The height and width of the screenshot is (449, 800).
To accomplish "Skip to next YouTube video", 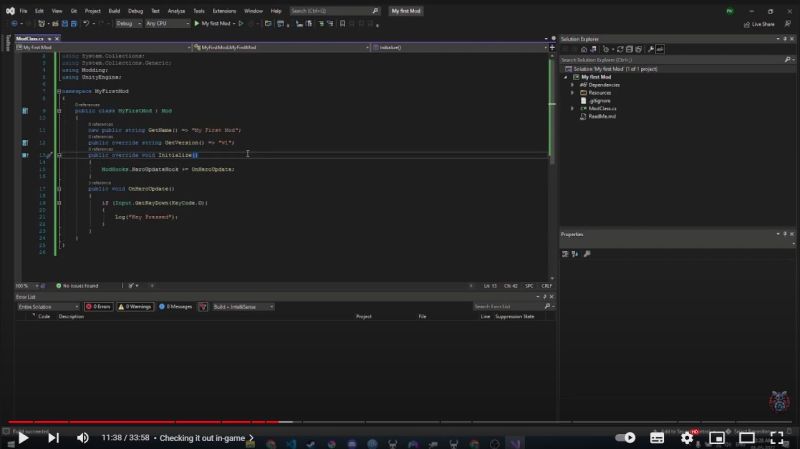I will [x=54, y=438].
